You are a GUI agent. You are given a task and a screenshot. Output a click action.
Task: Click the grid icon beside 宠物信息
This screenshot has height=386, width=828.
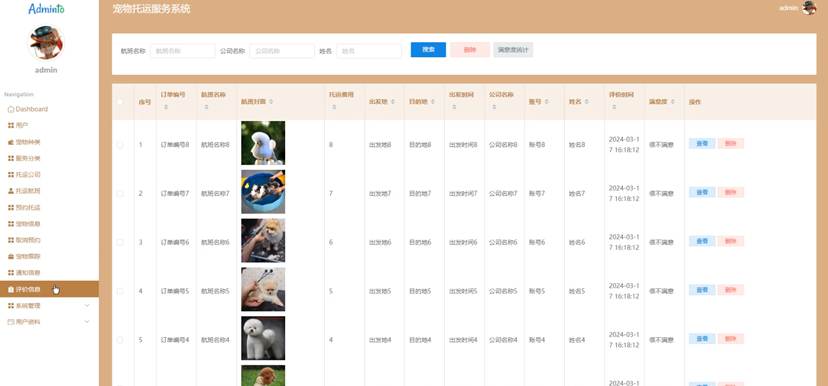click(x=11, y=224)
